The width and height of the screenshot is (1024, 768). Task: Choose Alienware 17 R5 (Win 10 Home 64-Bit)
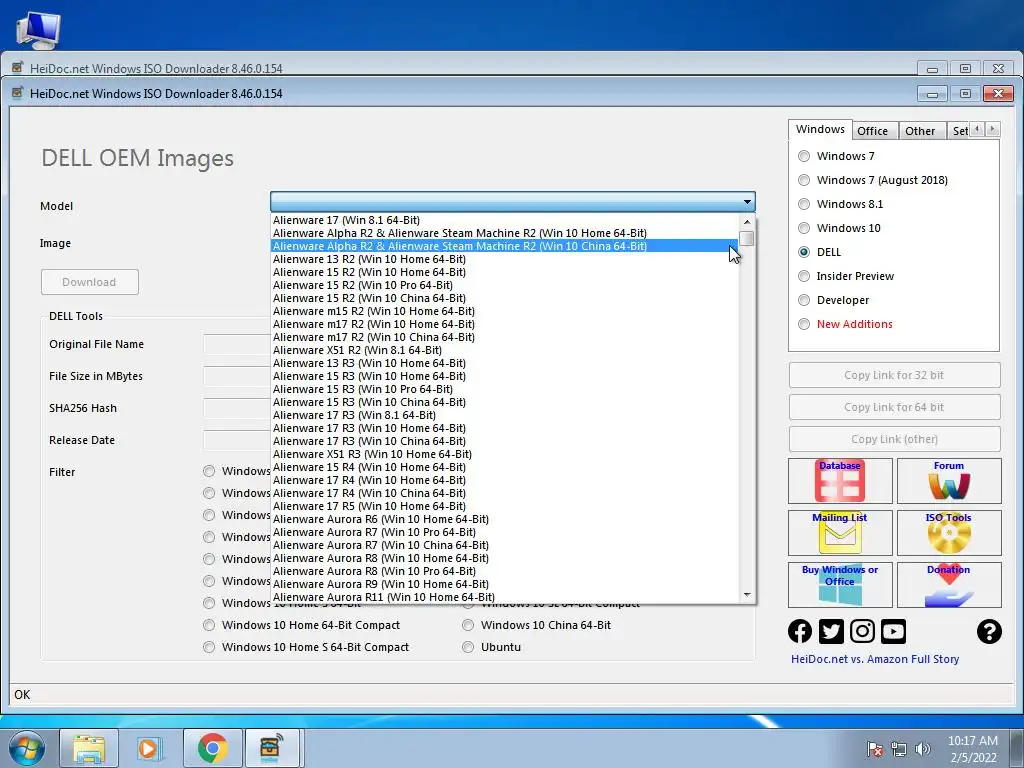point(504,506)
